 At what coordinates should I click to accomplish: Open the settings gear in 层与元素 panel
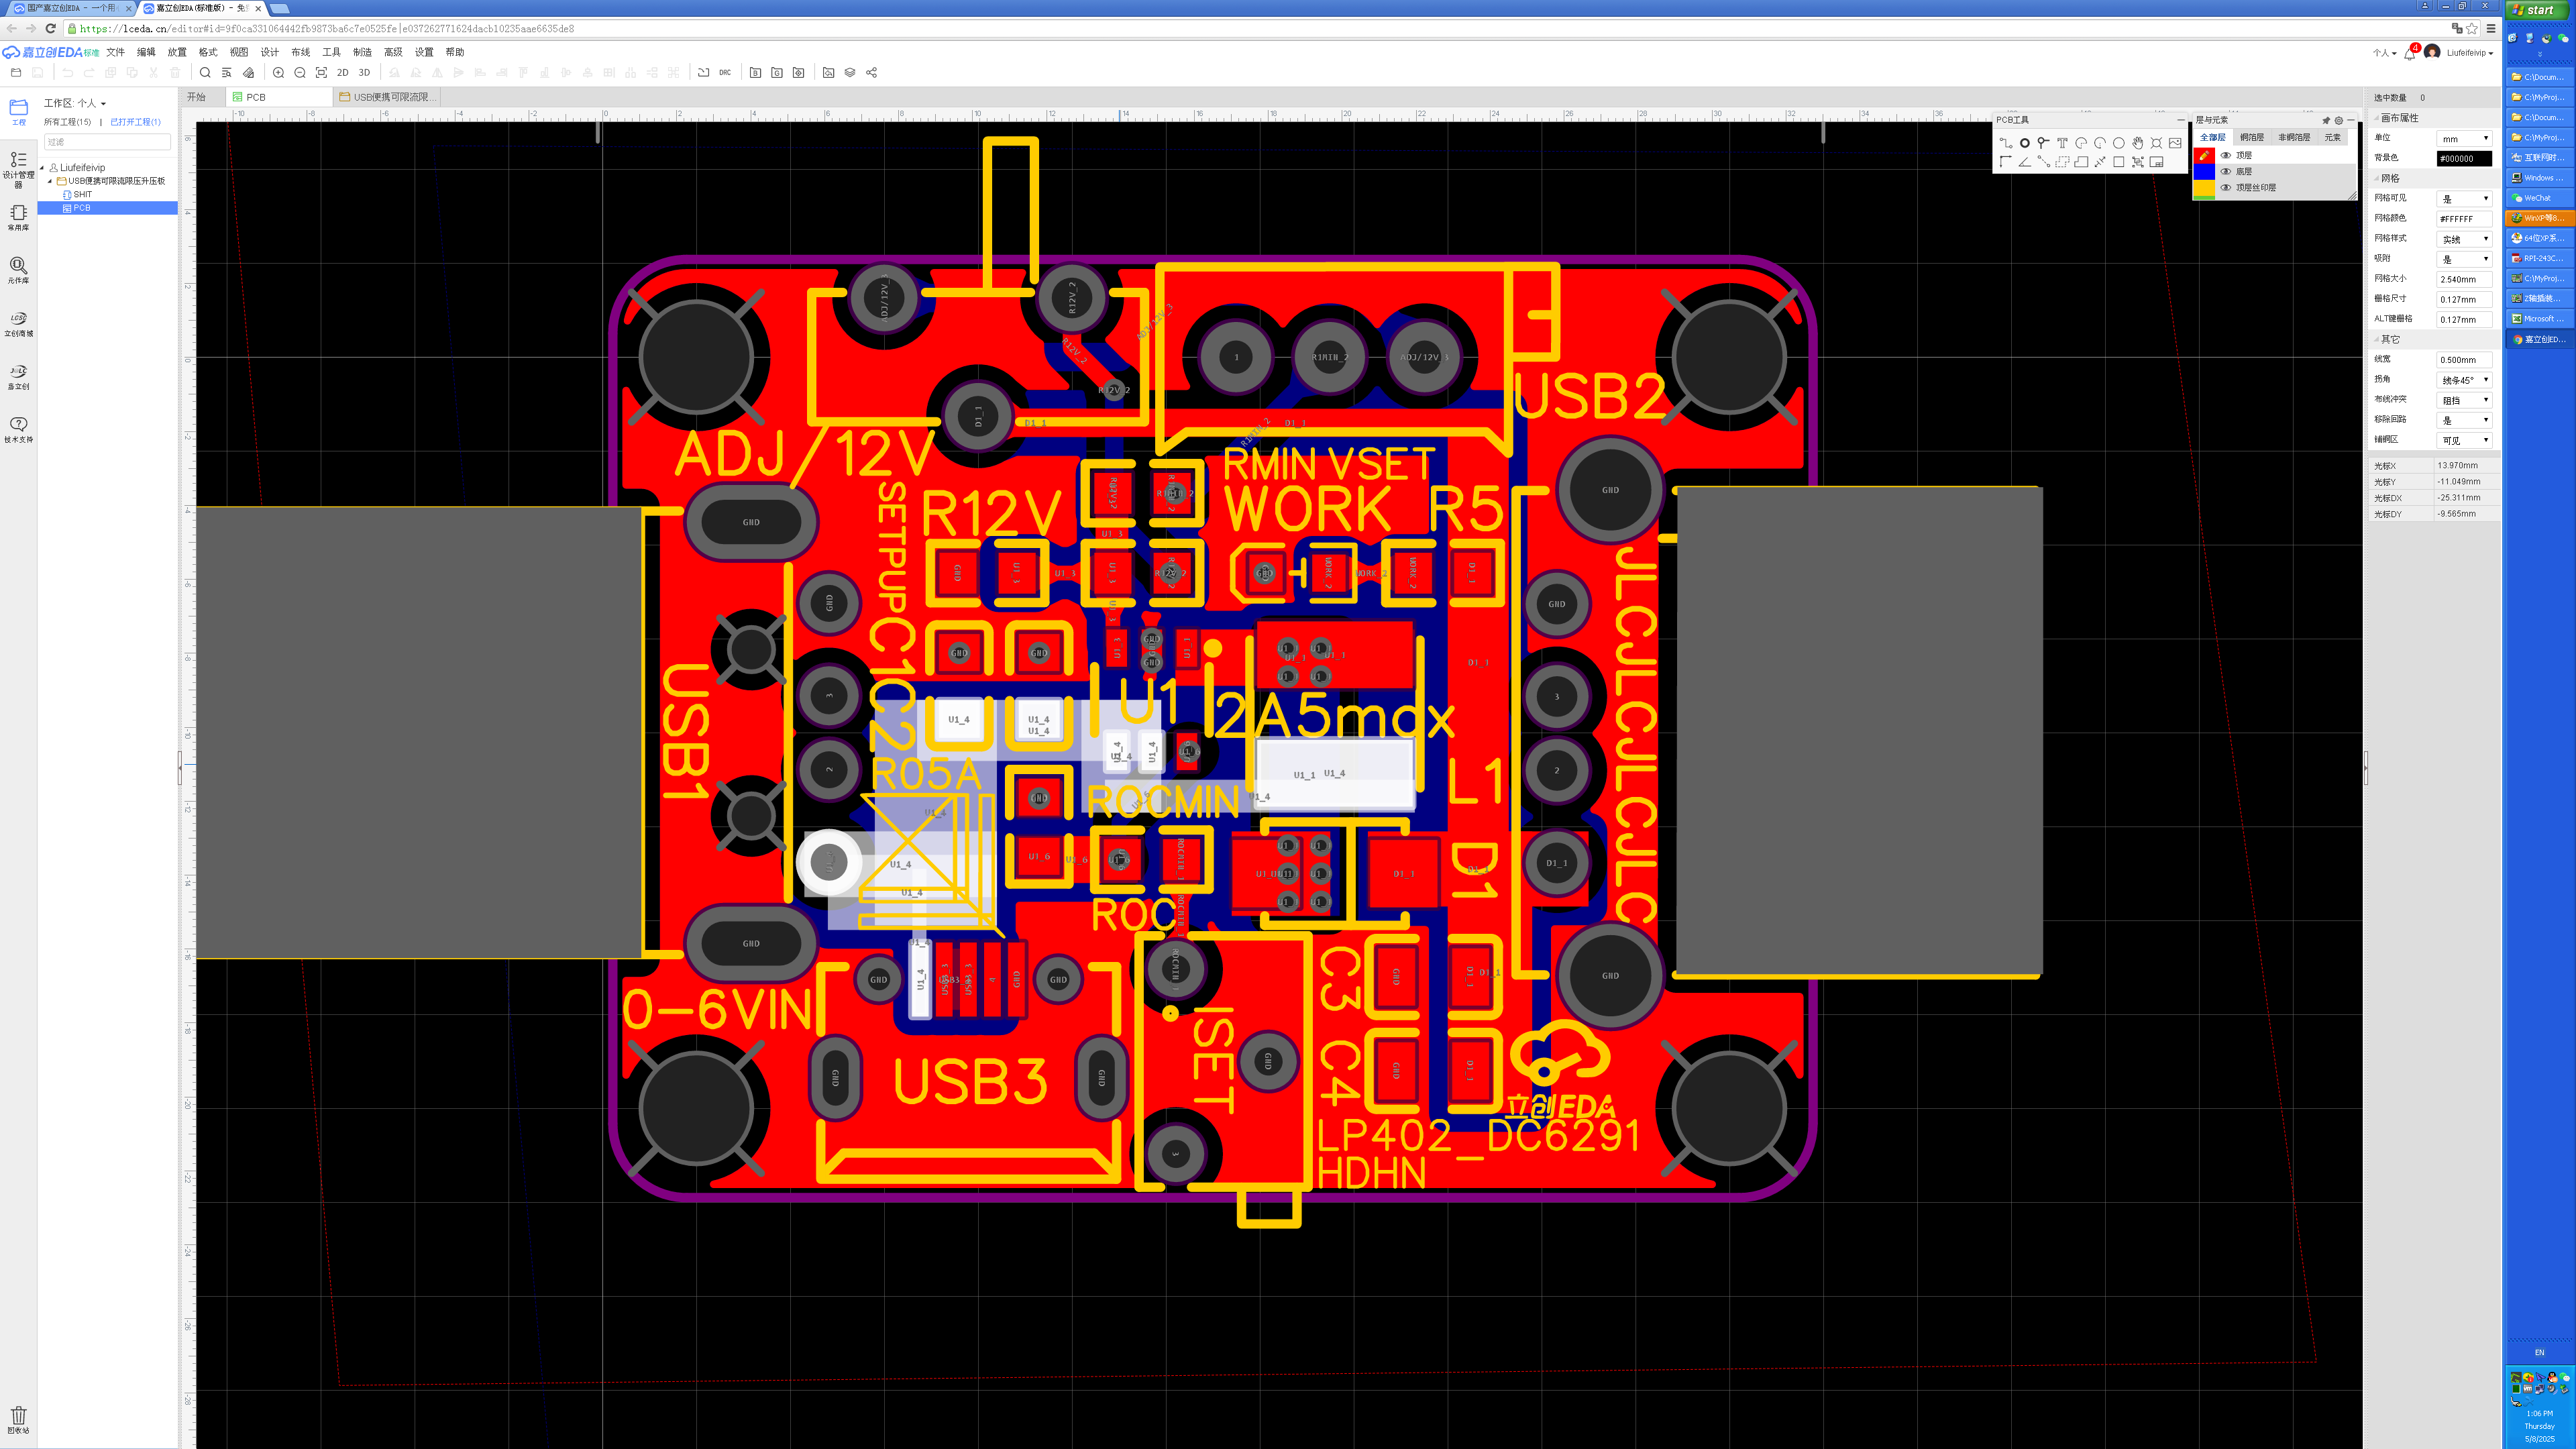pos(2339,120)
